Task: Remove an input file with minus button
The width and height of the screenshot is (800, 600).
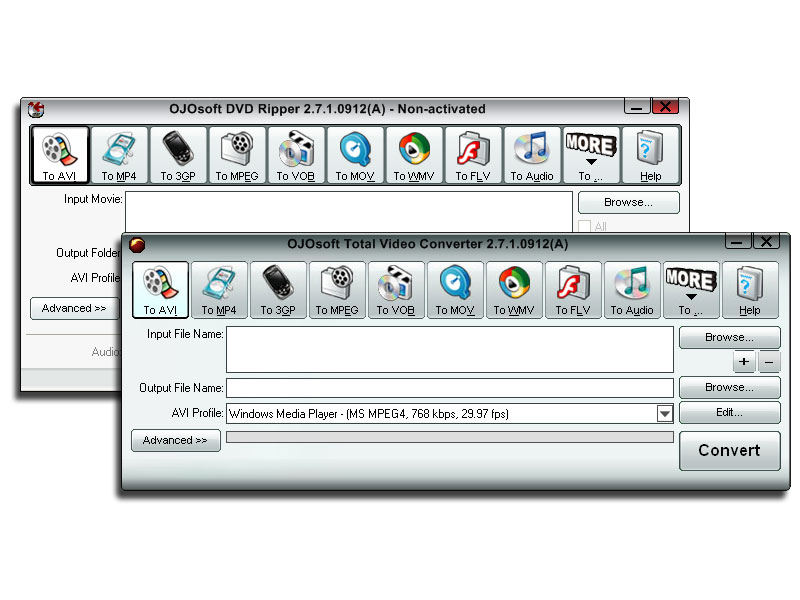Action: point(769,362)
